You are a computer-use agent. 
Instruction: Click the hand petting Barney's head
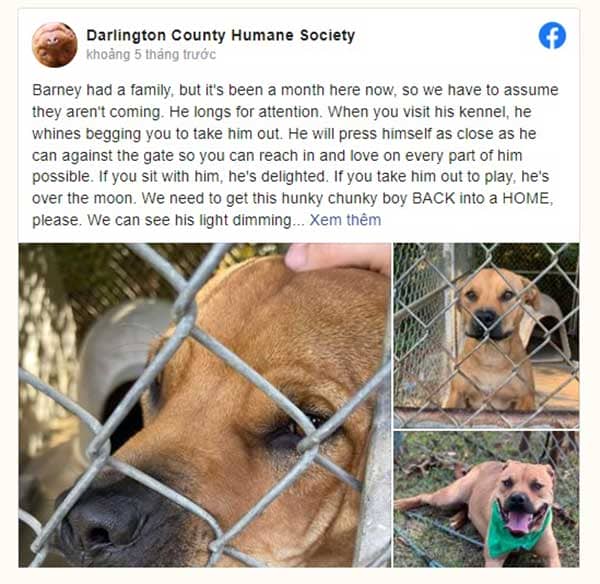337,258
